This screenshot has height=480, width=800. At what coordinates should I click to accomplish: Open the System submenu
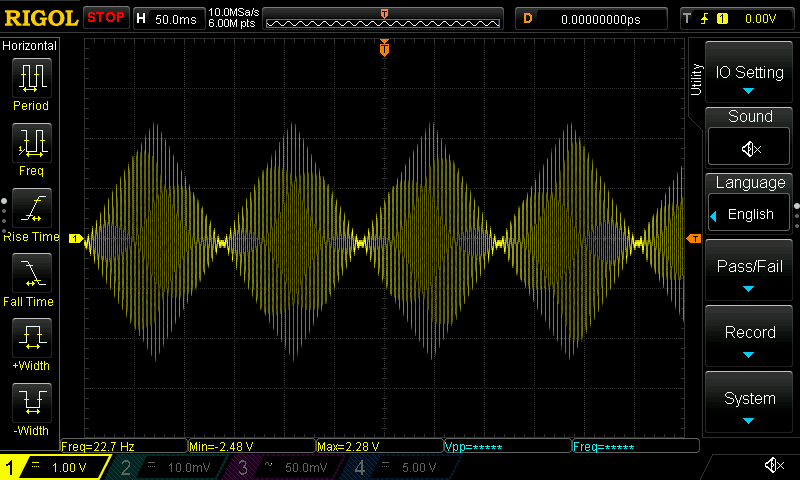(749, 402)
